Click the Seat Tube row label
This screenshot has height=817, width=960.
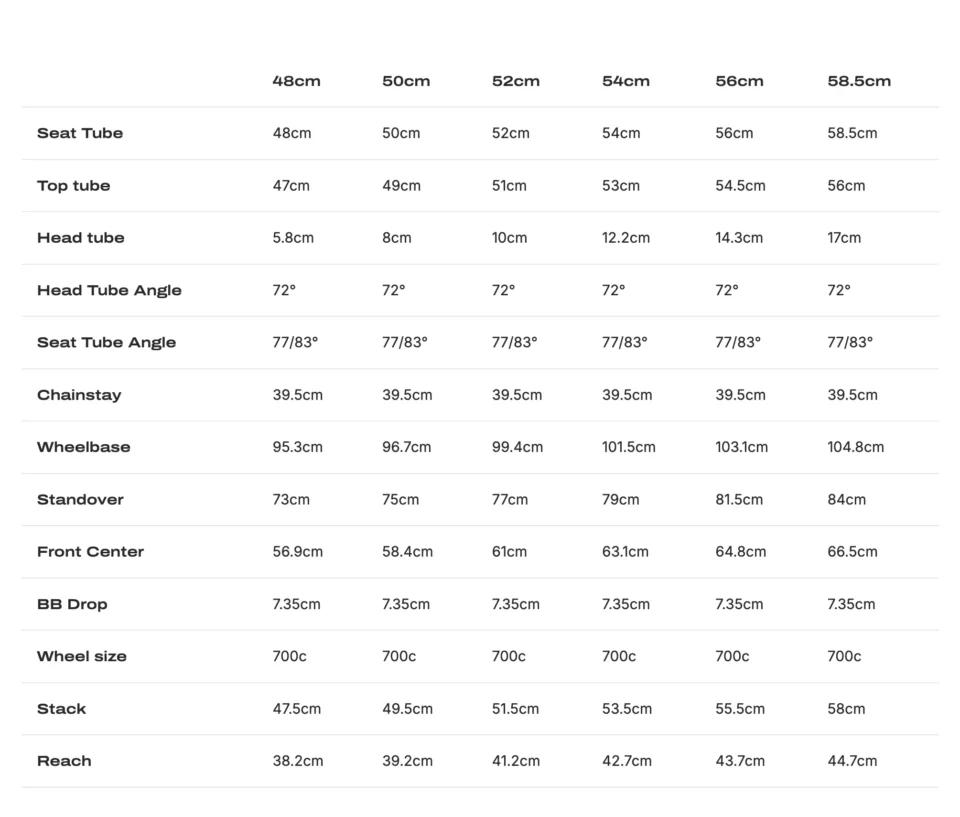tap(80, 133)
